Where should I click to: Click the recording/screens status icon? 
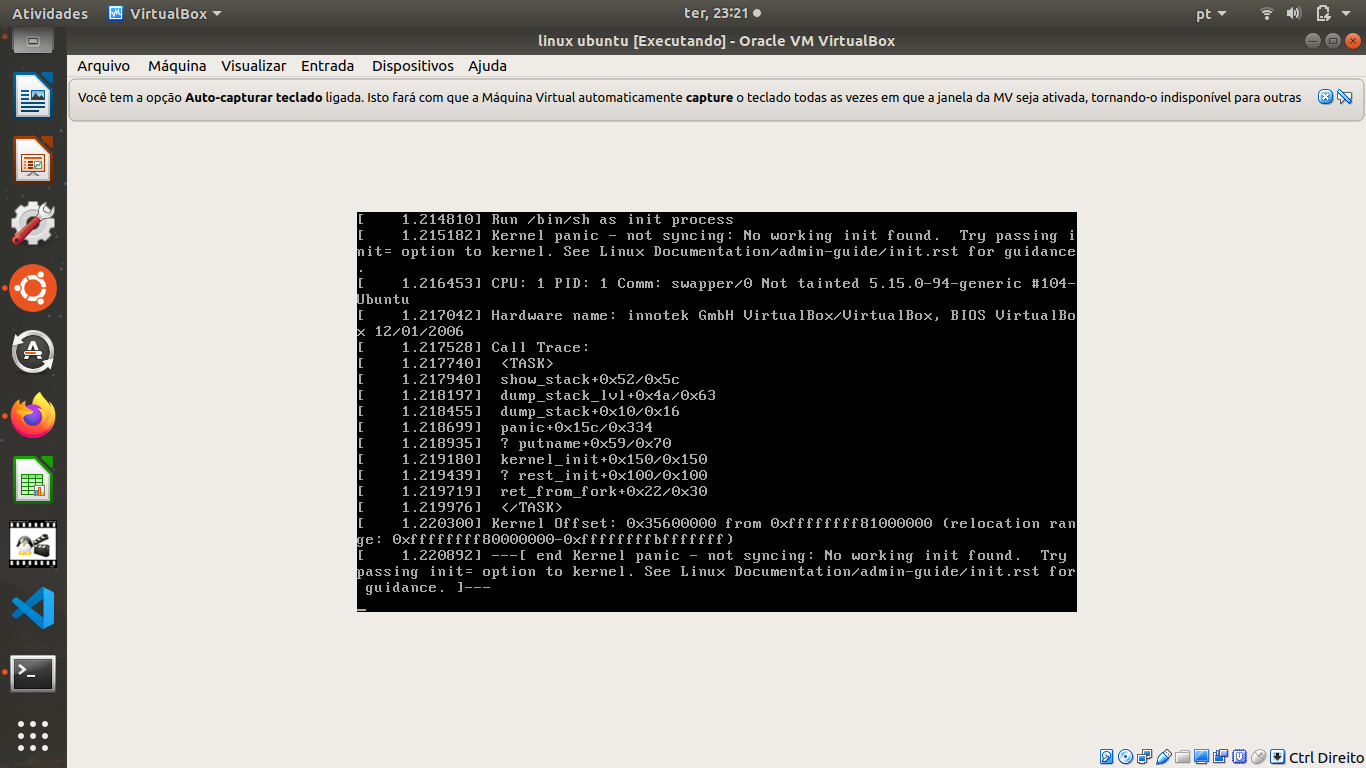(x=1220, y=757)
